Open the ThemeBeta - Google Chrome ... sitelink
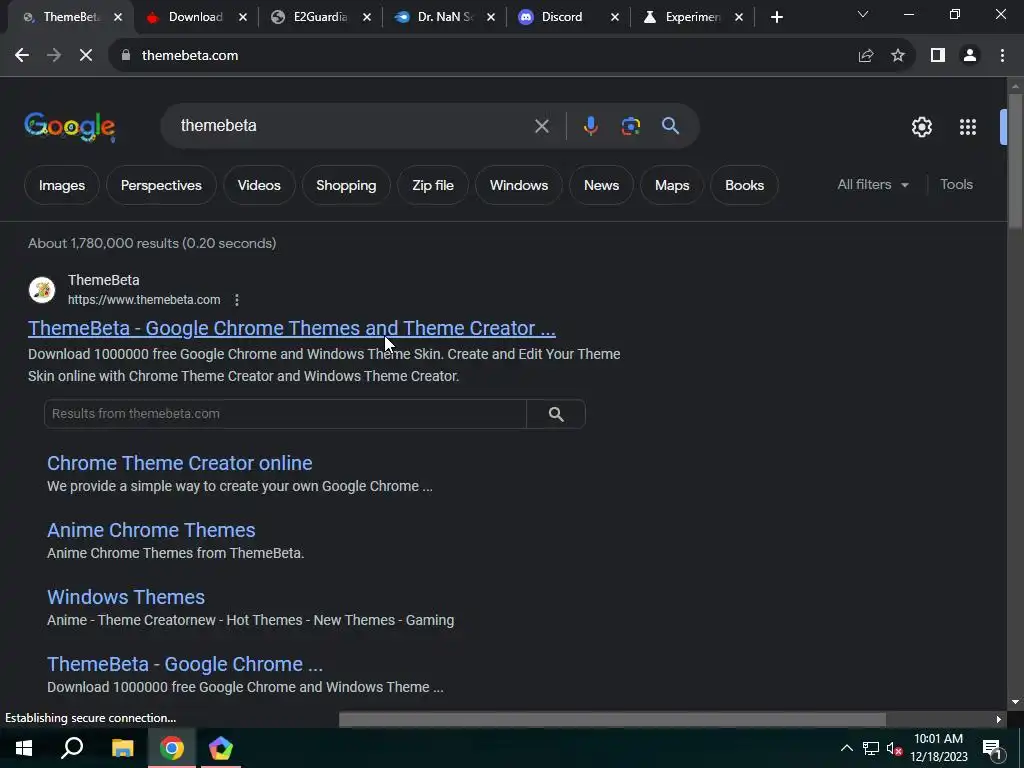This screenshot has height=768, width=1024. coord(185,664)
